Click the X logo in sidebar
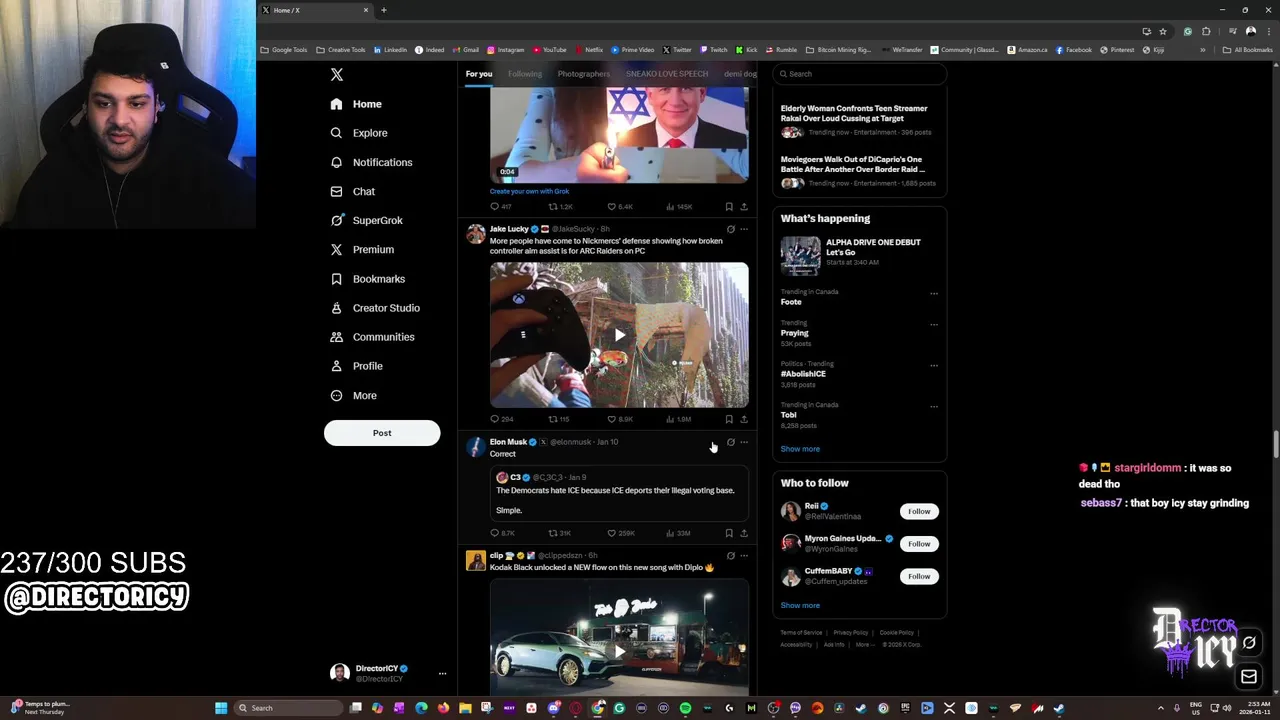Screen dimensions: 1280x720 coord(337,75)
